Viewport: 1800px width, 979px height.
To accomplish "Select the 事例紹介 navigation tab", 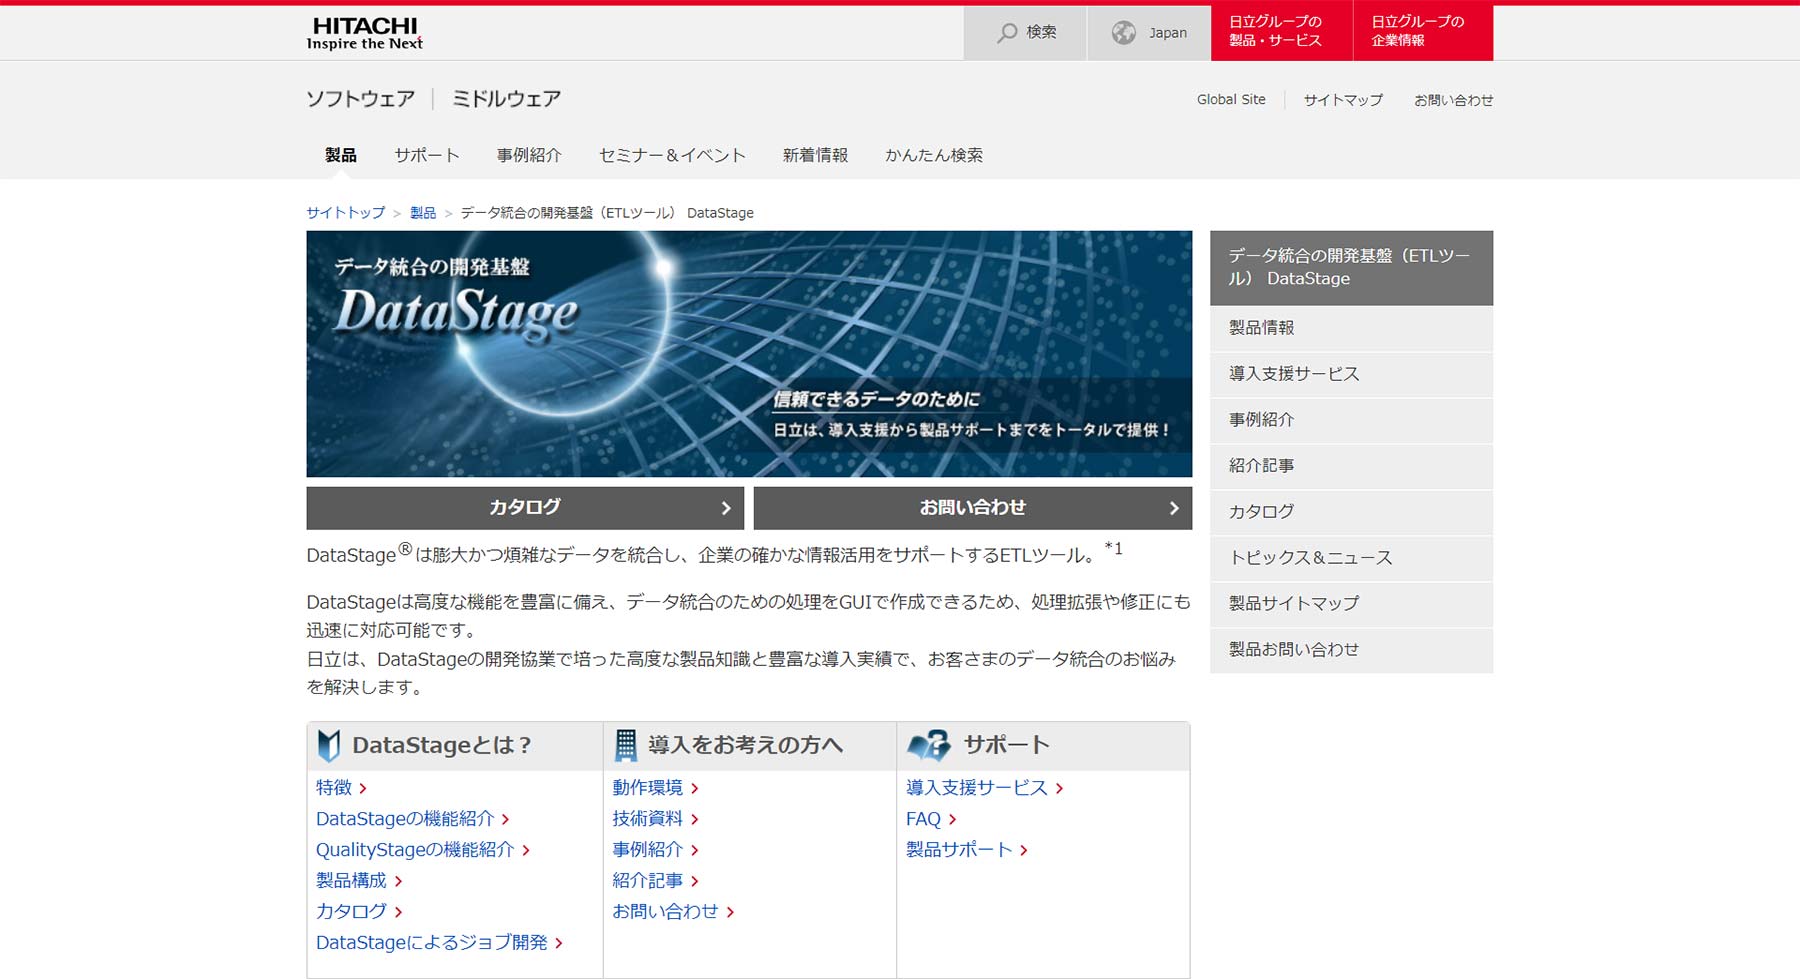I will [529, 155].
